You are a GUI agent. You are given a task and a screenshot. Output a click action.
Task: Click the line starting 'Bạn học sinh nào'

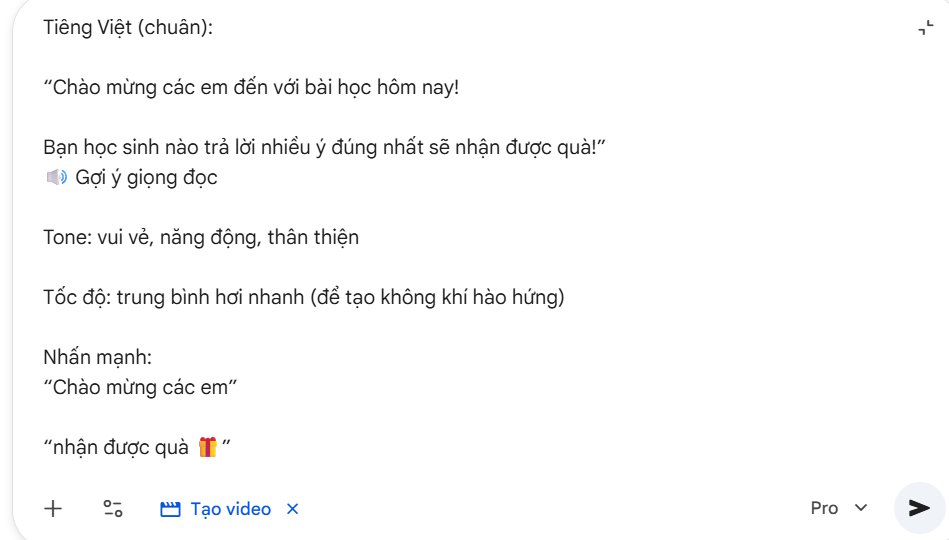[324, 147]
